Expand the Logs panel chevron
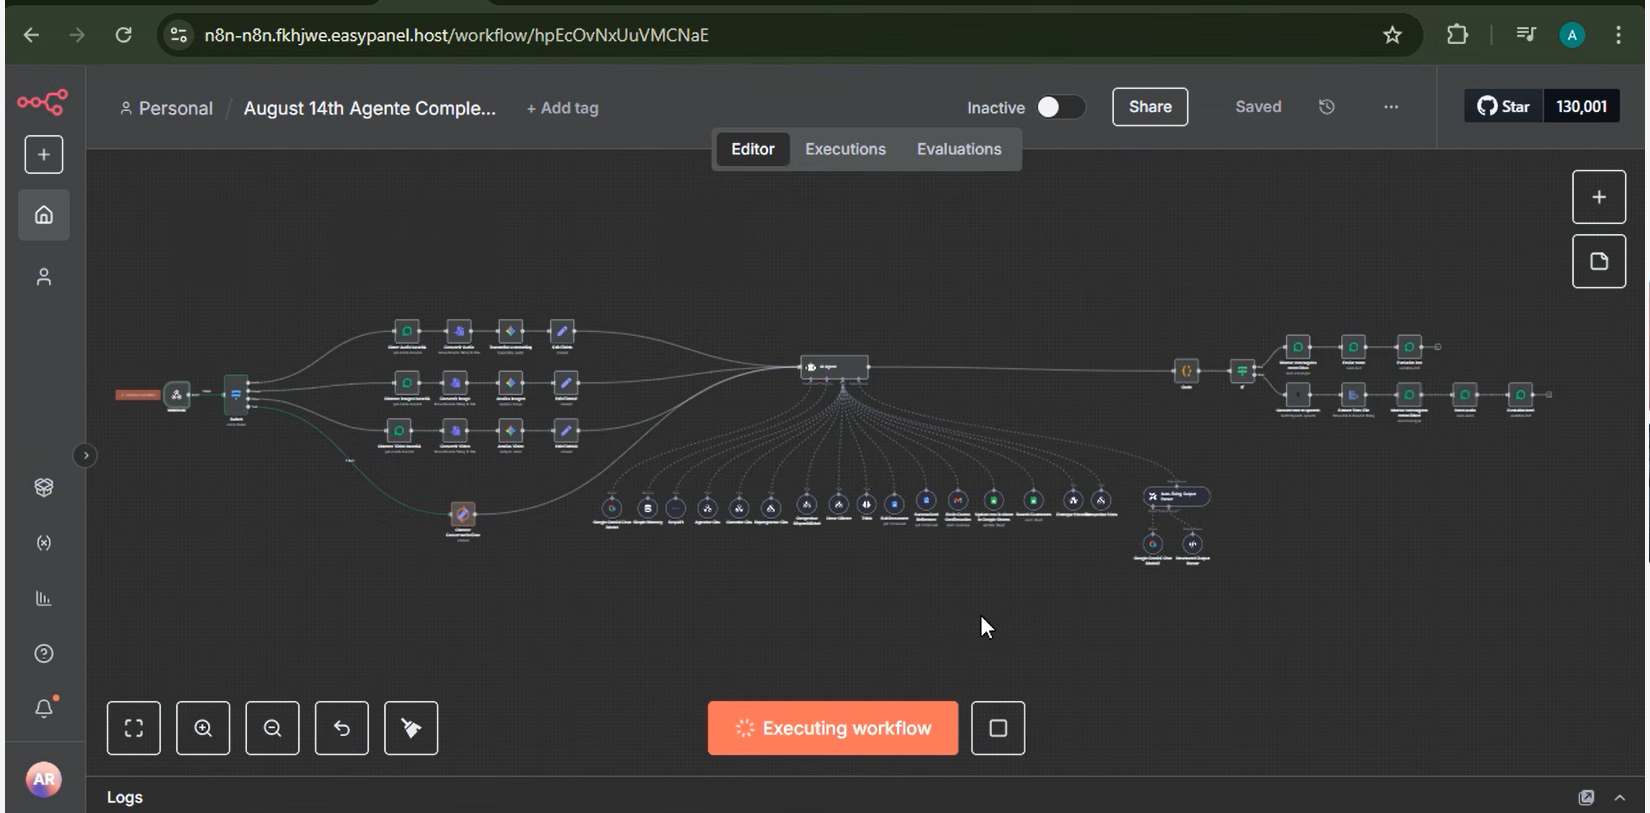Screen dimensions: 1650x813 [x=1619, y=797]
